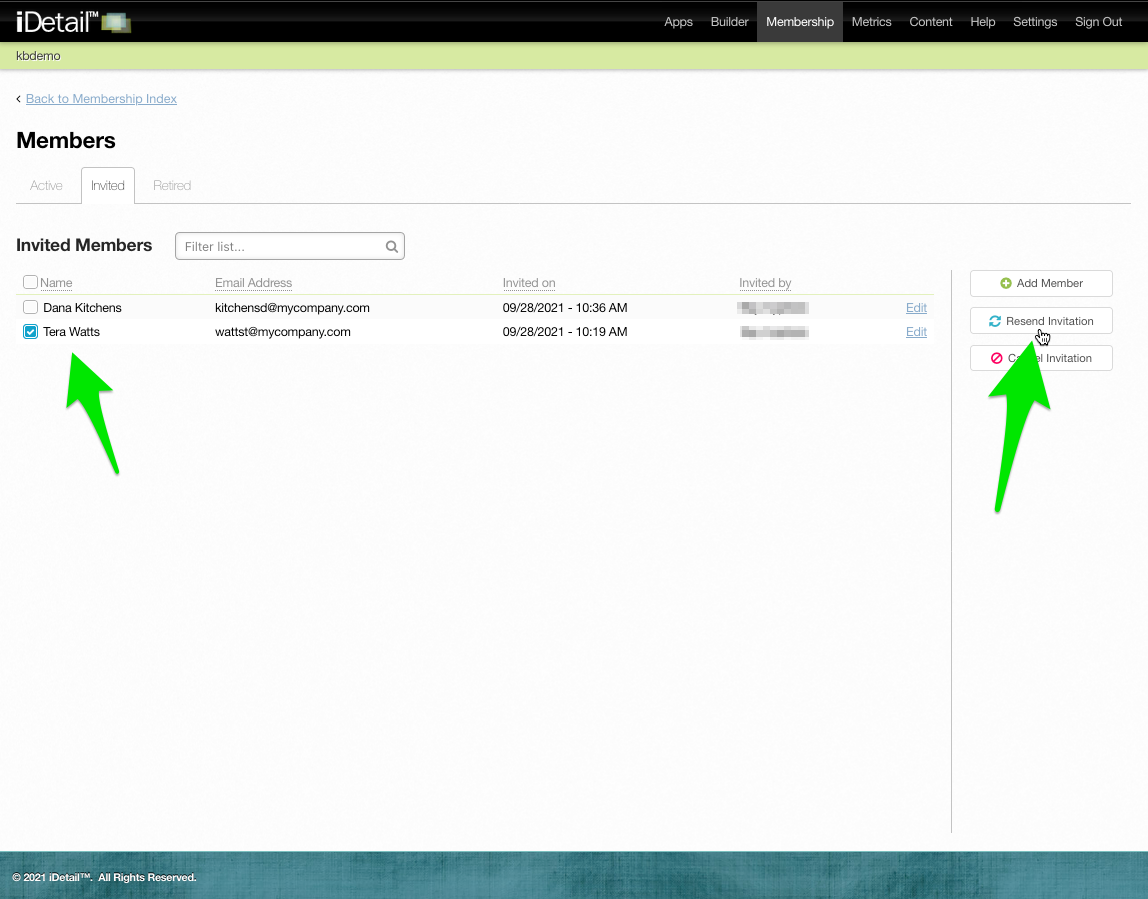Screen dimensions: 1148x899
Task: Click the Add Member button
Action: 1041,283
